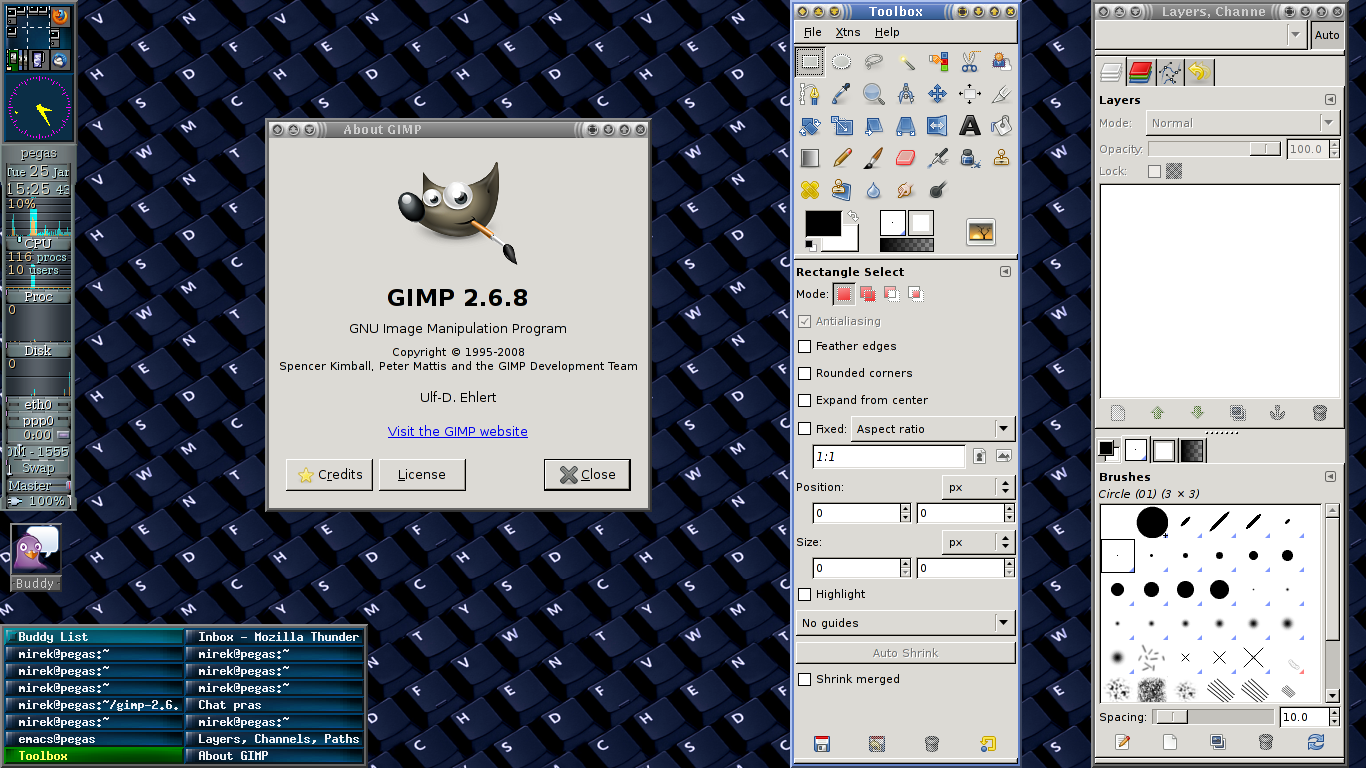This screenshot has width=1366, height=768.
Task: Anchor the floating layer in Layers dialog
Action: pyautogui.click(x=1277, y=413)
